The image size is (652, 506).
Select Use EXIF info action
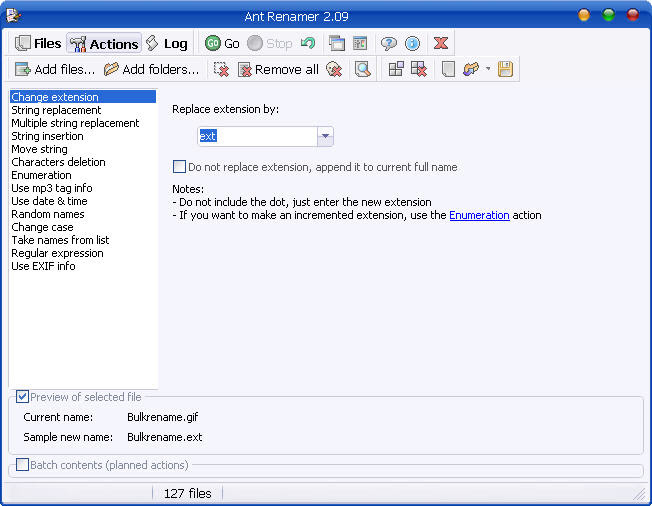pos(83,266)
